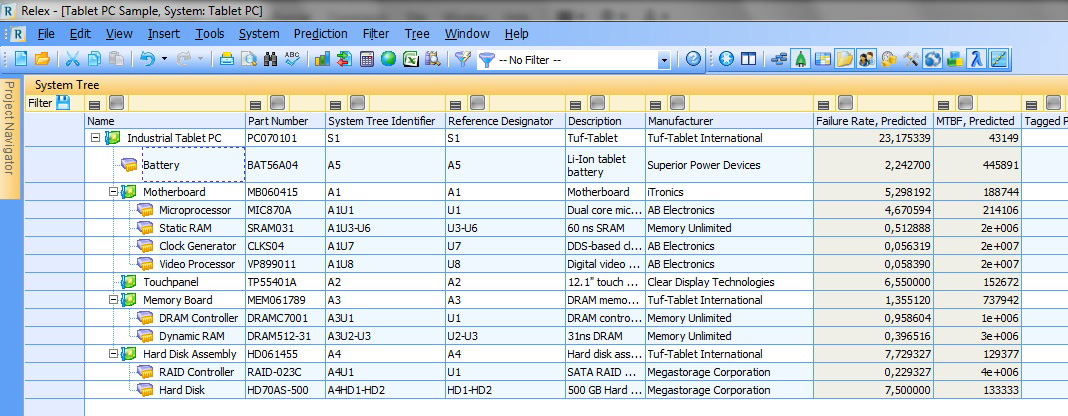Click MTBF, Predicted column header

click(977, 121)
